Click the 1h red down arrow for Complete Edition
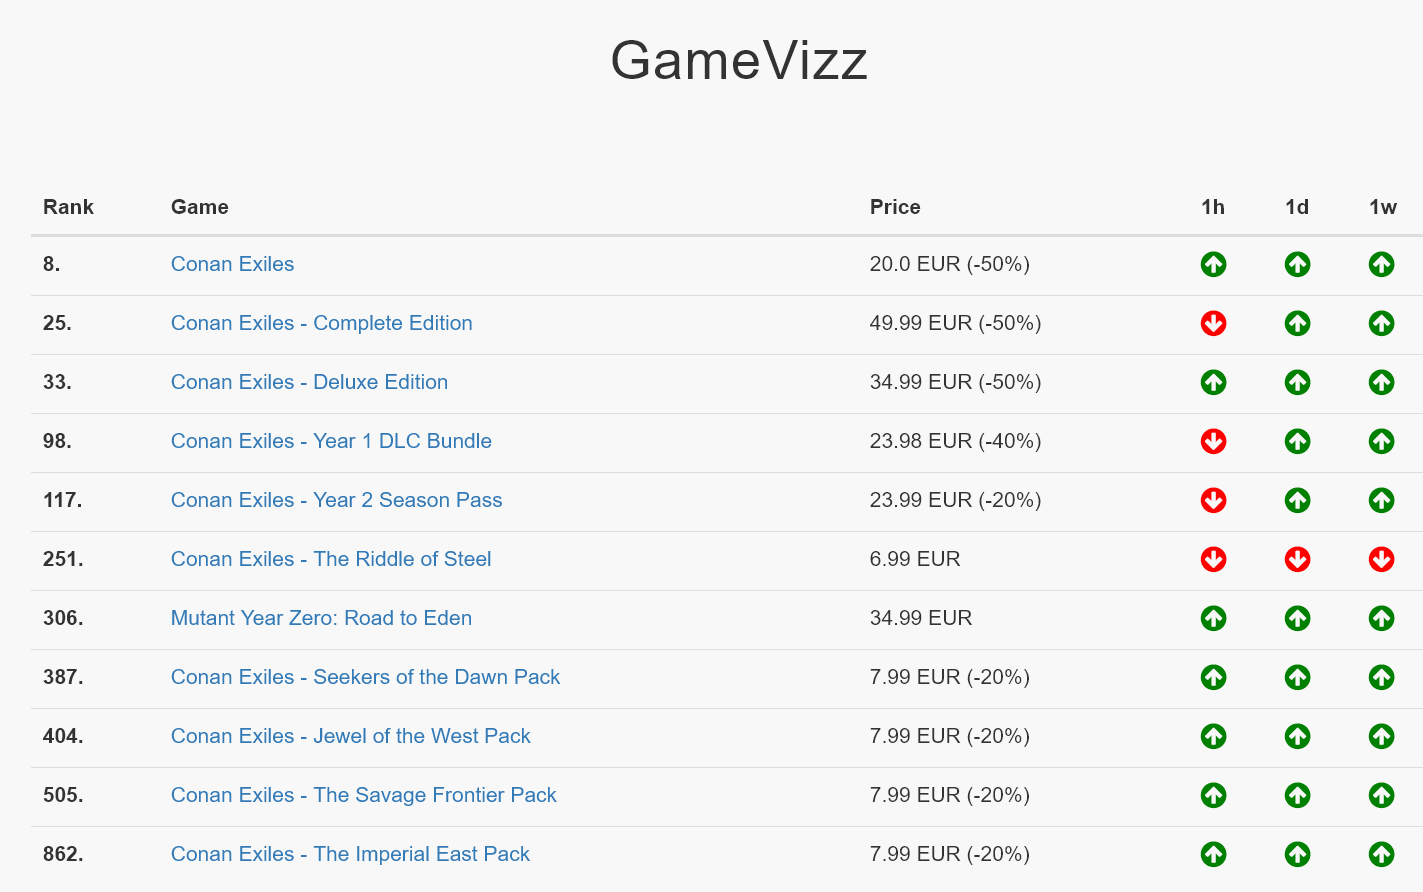Image resolution: width=1423 pixels, height=892 pixels. coord(1213,324)
